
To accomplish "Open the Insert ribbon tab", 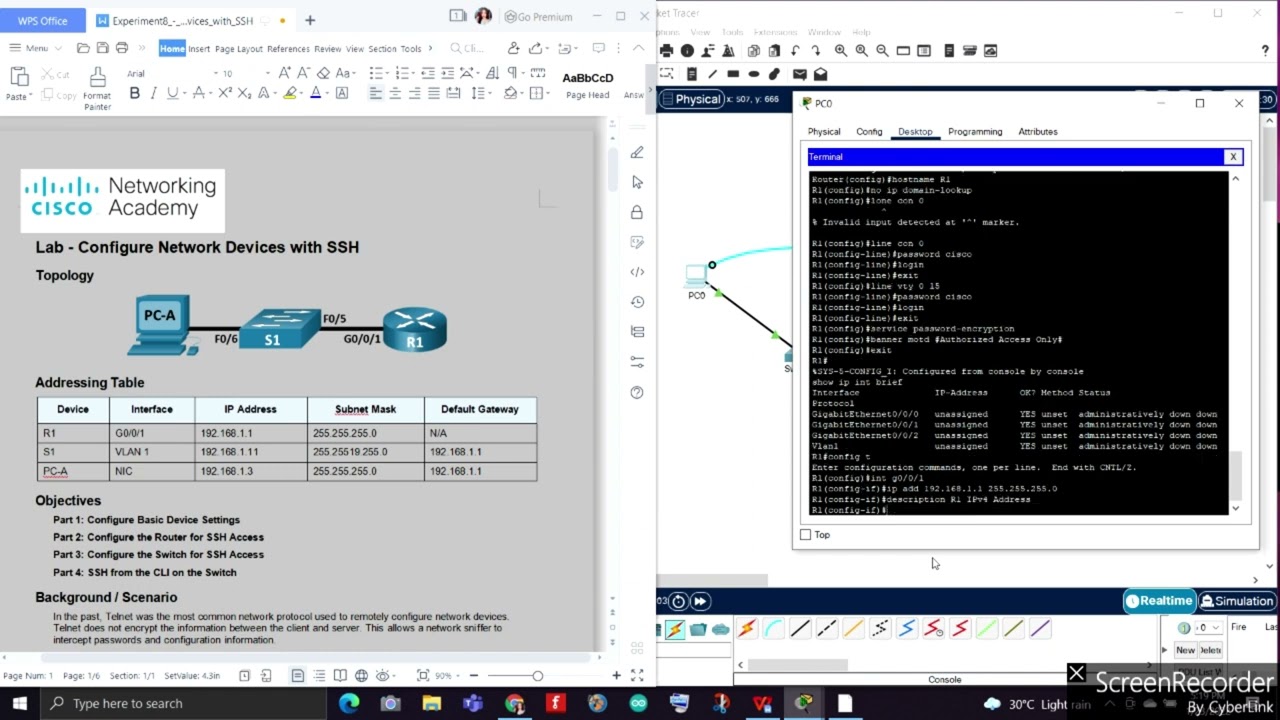I will (x=199, y=48).
